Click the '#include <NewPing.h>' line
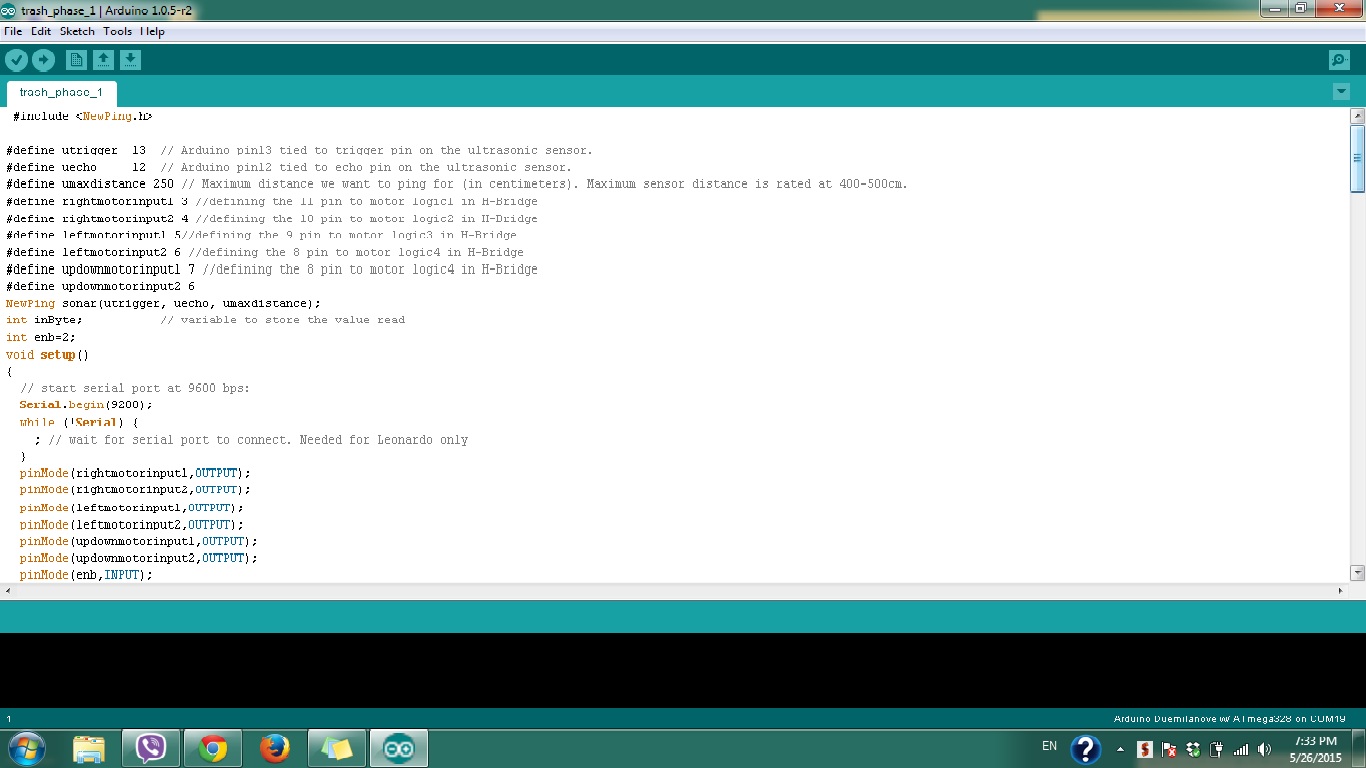This screenshot has width=1366, height=768. point(82,116)
